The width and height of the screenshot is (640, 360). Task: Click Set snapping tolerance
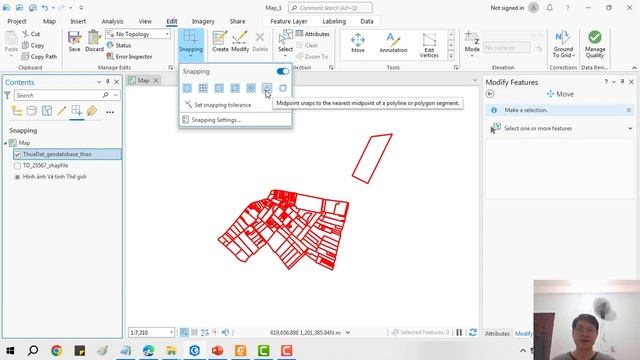tap(222, 105)
